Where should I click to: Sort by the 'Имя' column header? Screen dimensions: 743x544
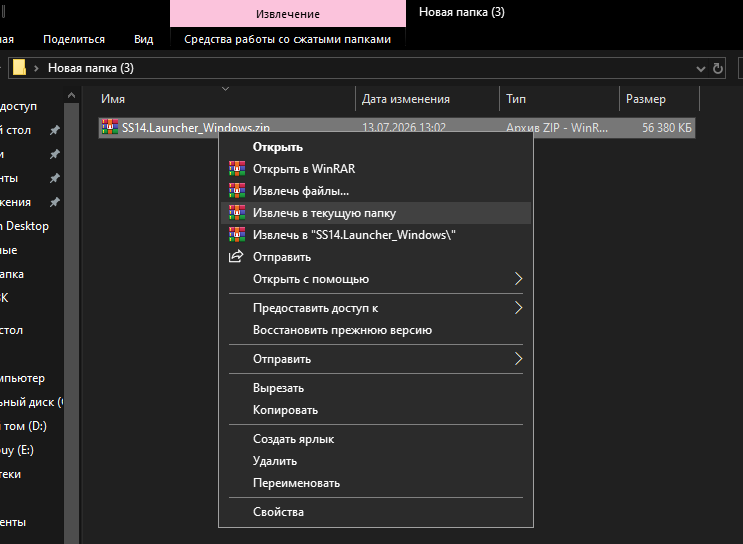(226, 99)
